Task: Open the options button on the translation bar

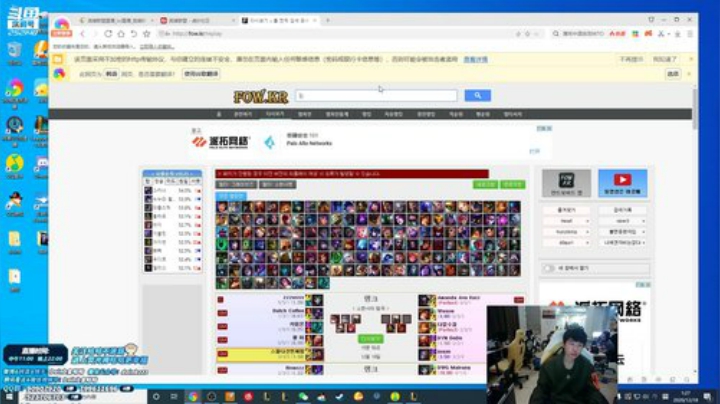Action: pos(673,74)
